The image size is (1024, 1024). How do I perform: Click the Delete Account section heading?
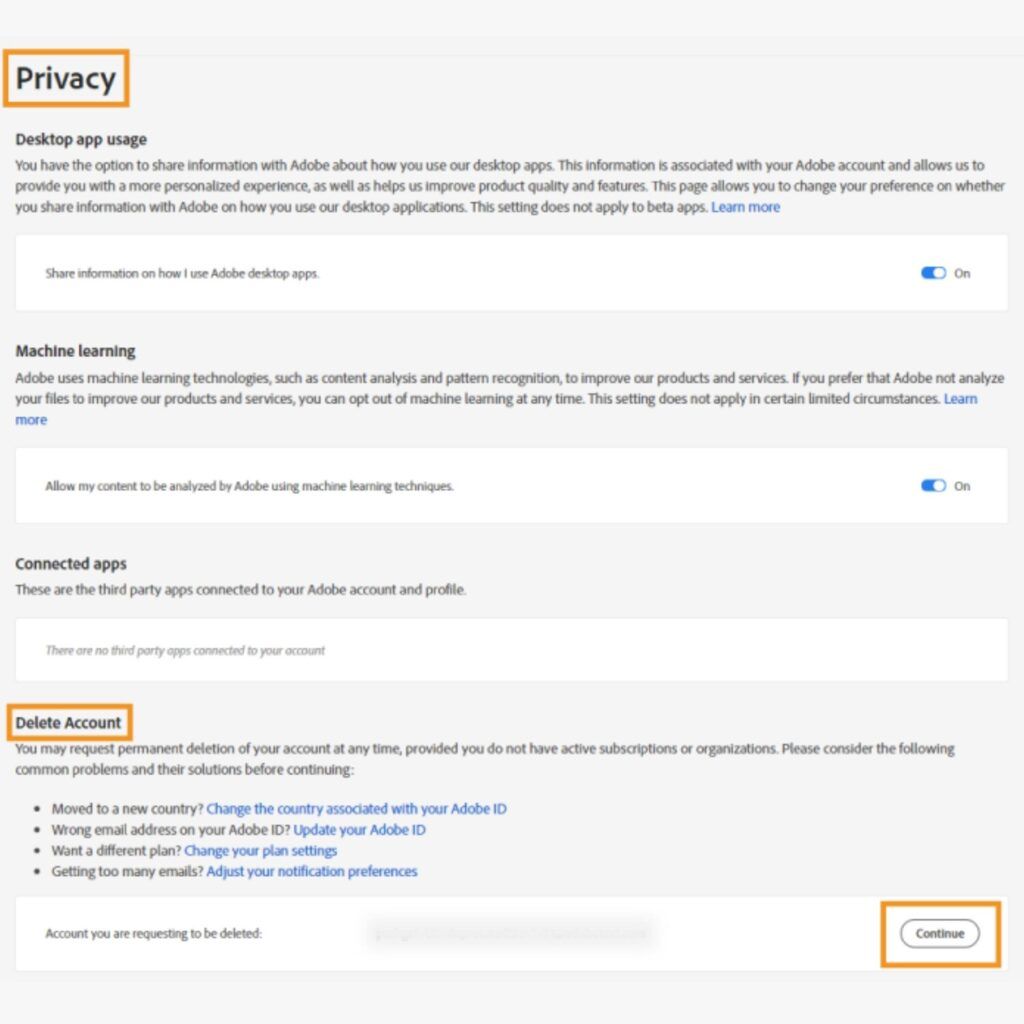(69, 722)
